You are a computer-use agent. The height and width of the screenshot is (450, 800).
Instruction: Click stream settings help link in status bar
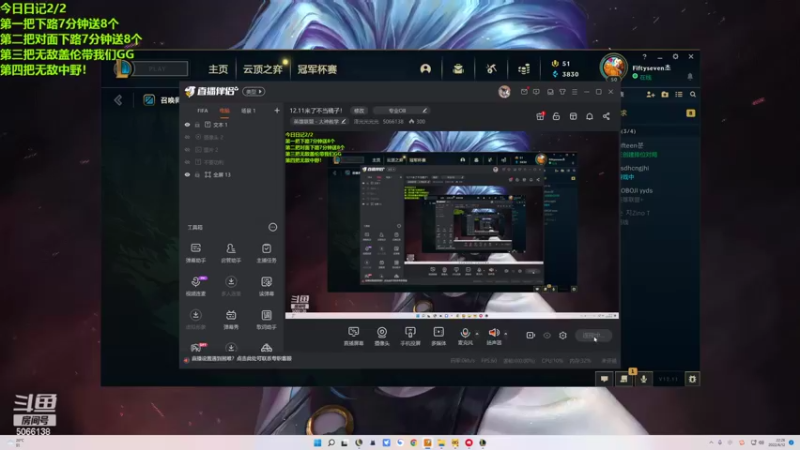tap(241, 359)
